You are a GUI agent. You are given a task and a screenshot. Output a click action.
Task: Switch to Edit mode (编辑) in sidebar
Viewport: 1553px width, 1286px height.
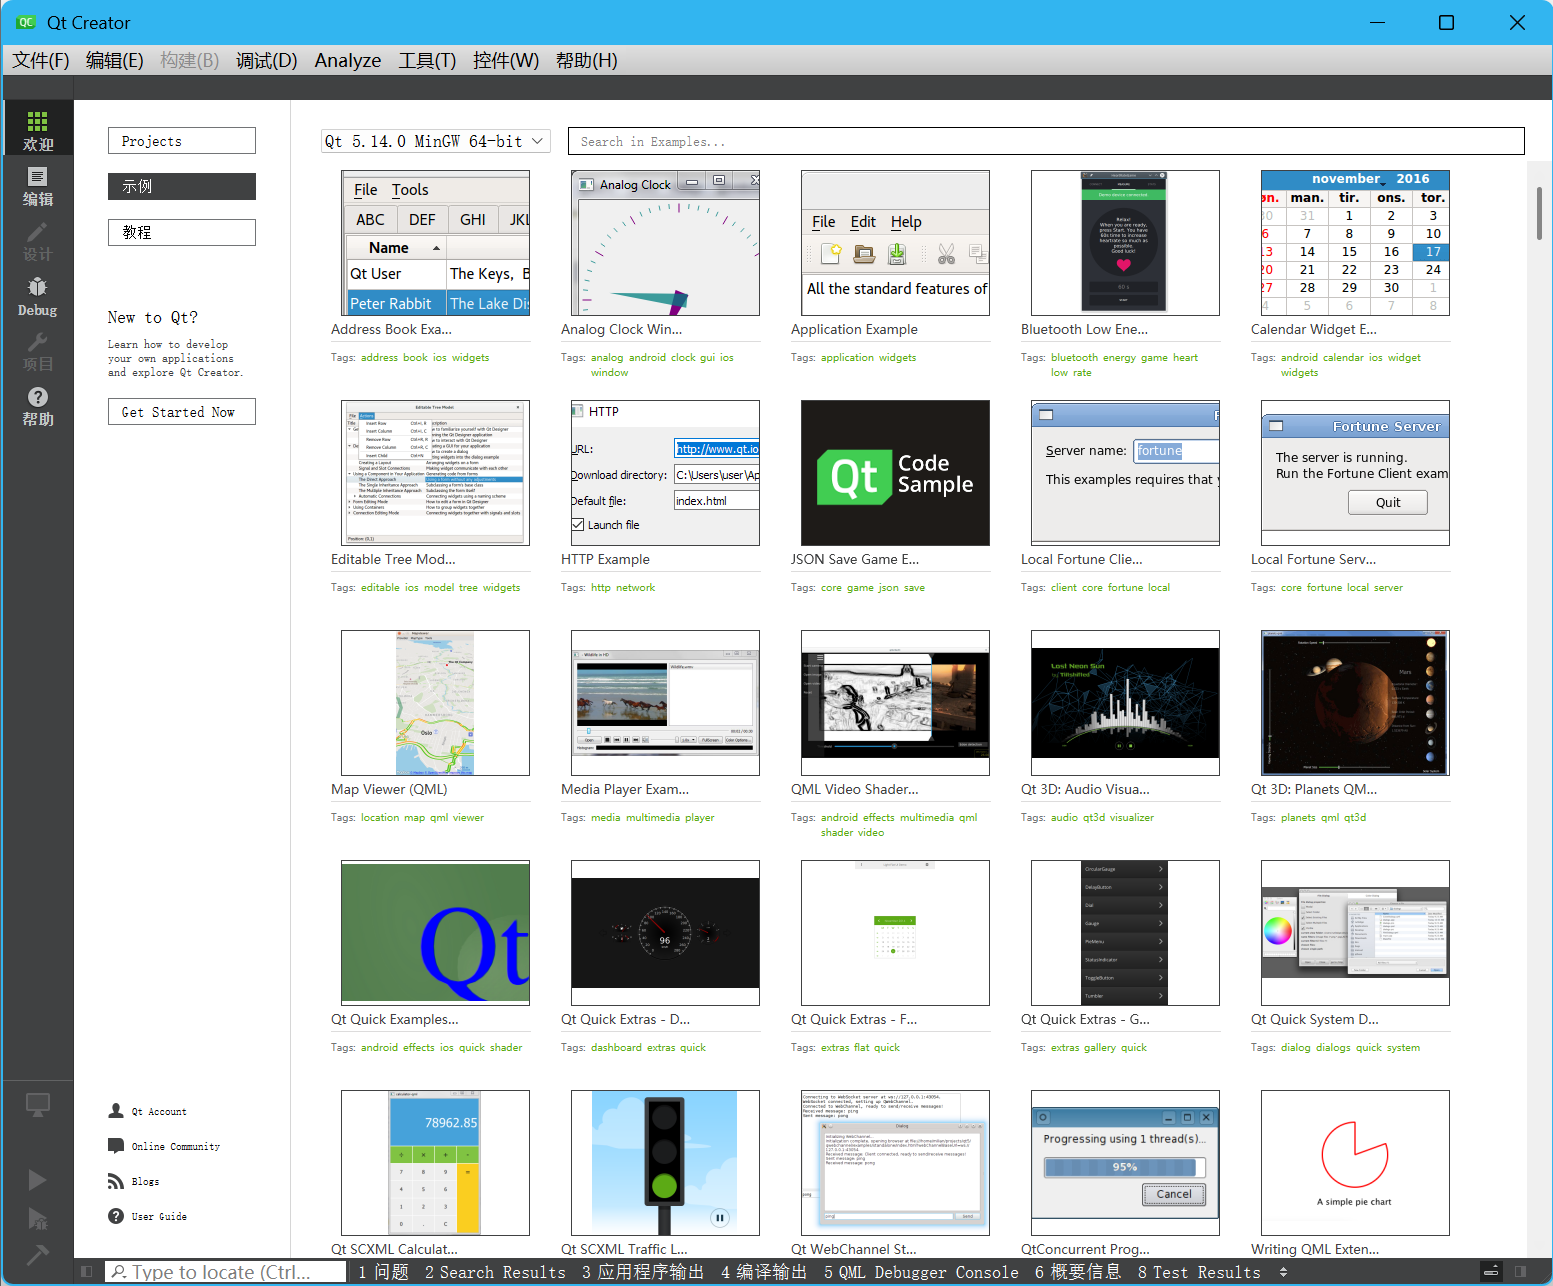coord(37,185)
